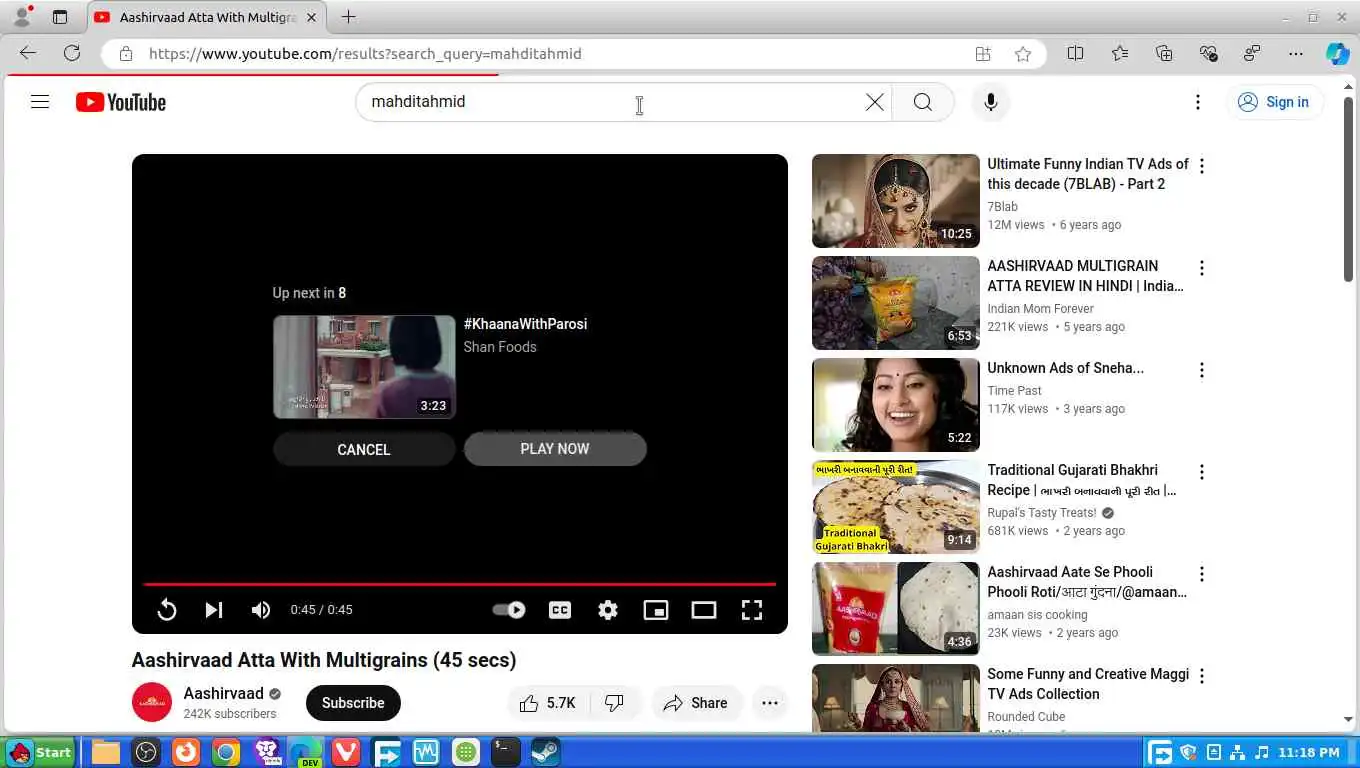This screenshot has height=768, width=1360.
Task: Like the video
Action: 548,703
